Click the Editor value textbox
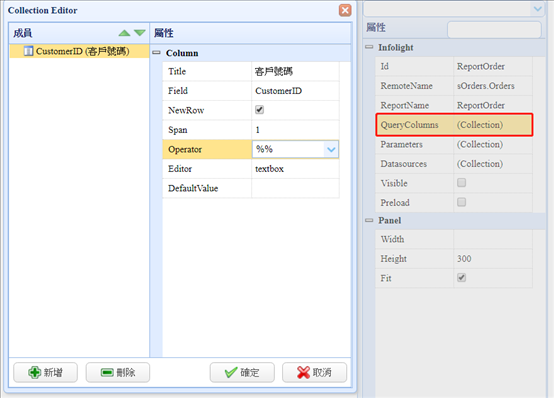554x398 pixels. (269, 169)
